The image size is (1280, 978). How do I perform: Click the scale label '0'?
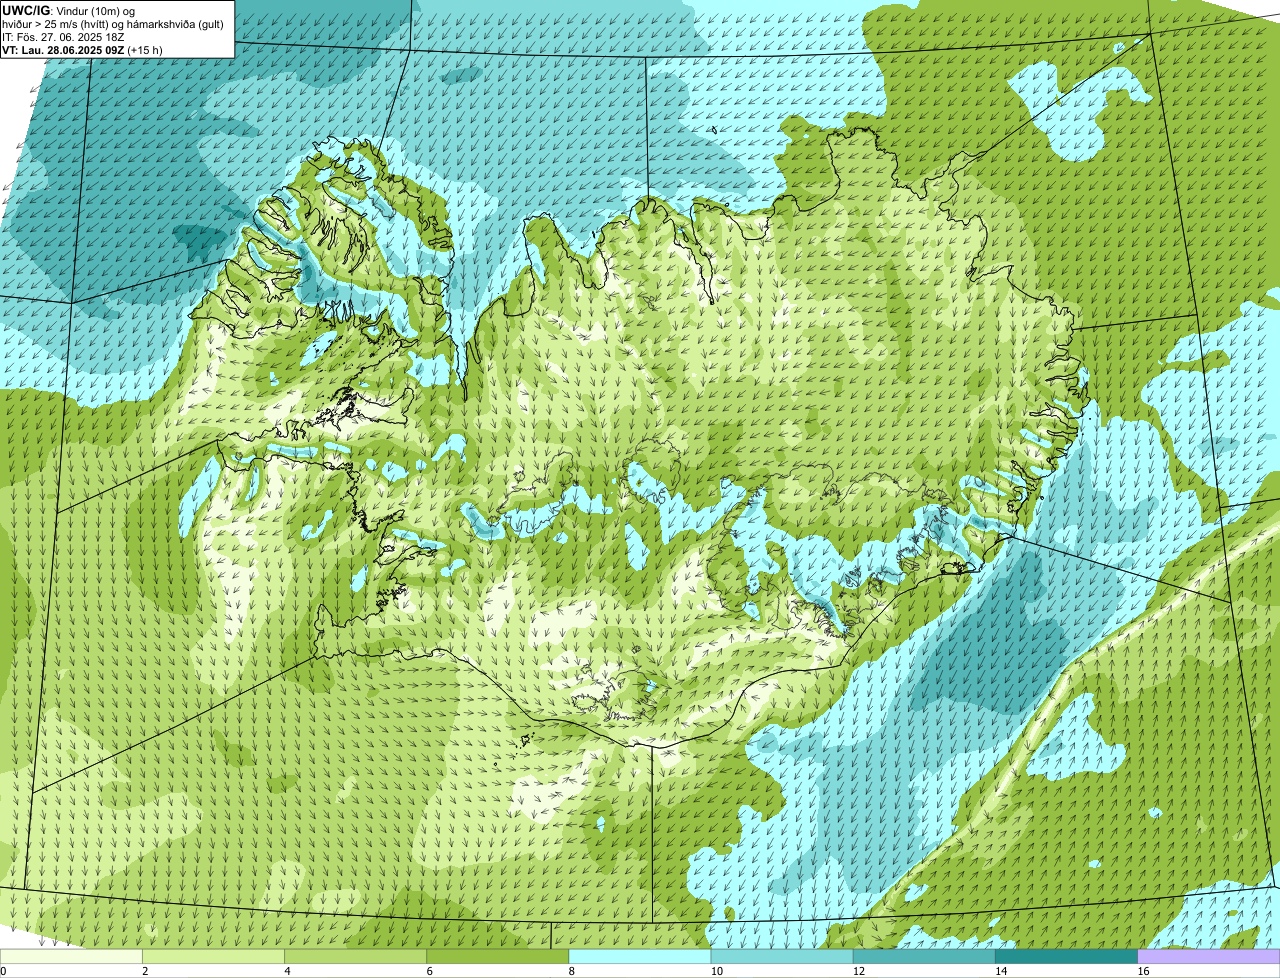3,971
